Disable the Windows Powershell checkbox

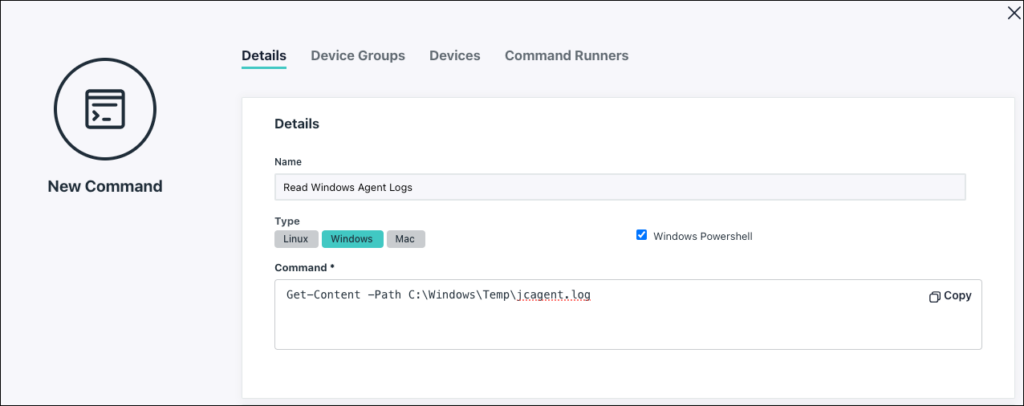coord(642,235)
